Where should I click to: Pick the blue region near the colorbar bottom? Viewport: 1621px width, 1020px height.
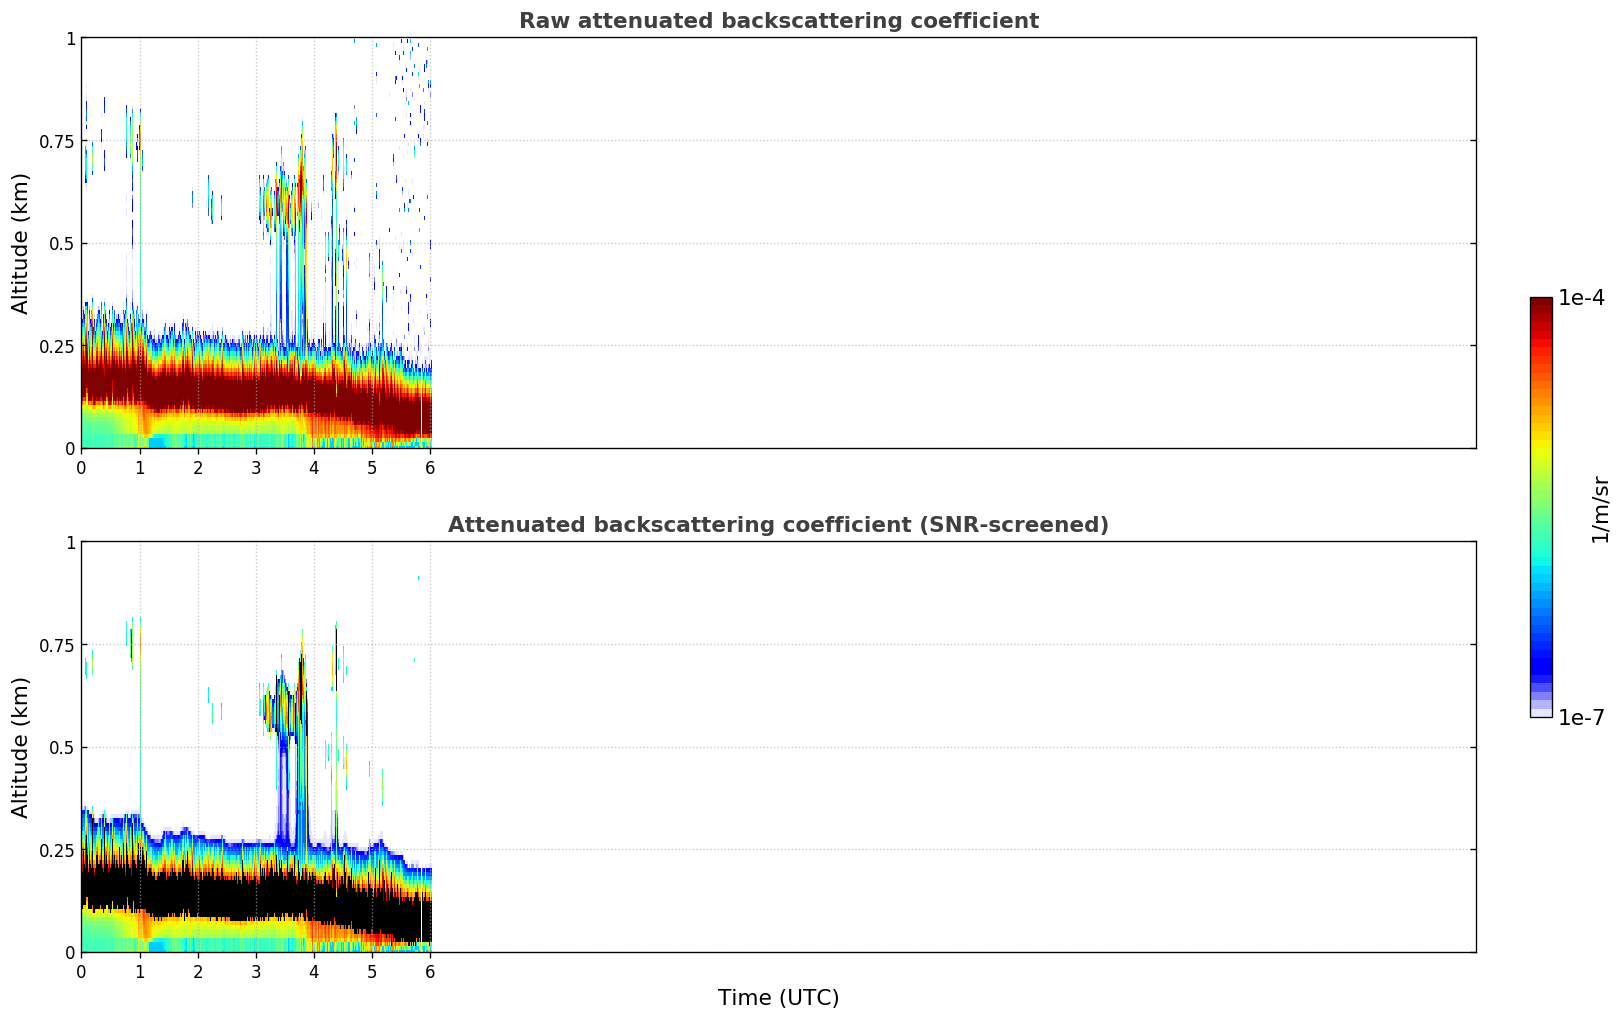point(1540,665)
